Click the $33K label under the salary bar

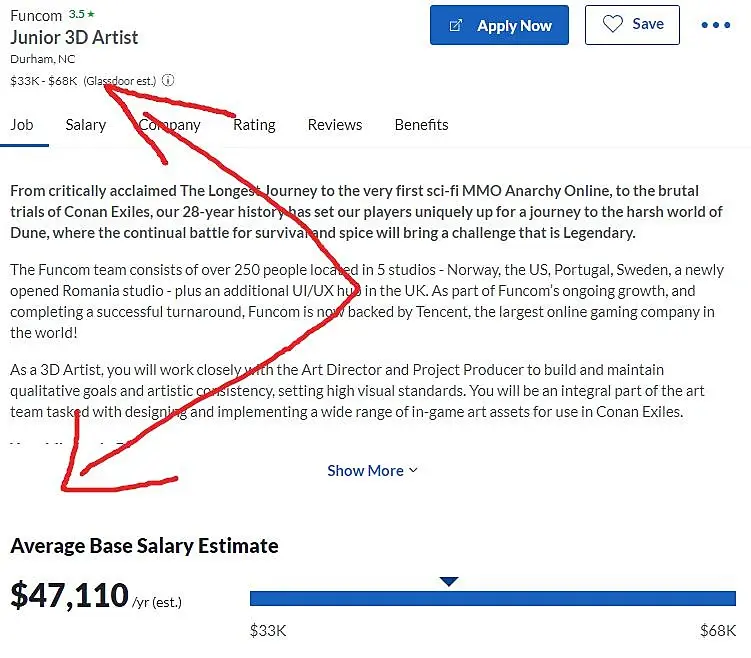[268, 631]
